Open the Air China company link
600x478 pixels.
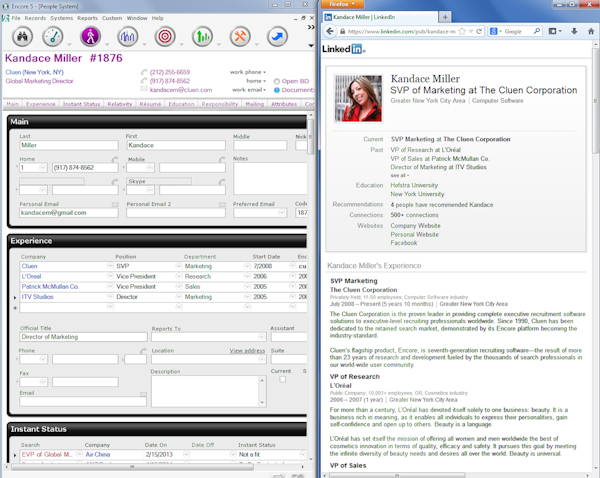[x=98, y=454]
